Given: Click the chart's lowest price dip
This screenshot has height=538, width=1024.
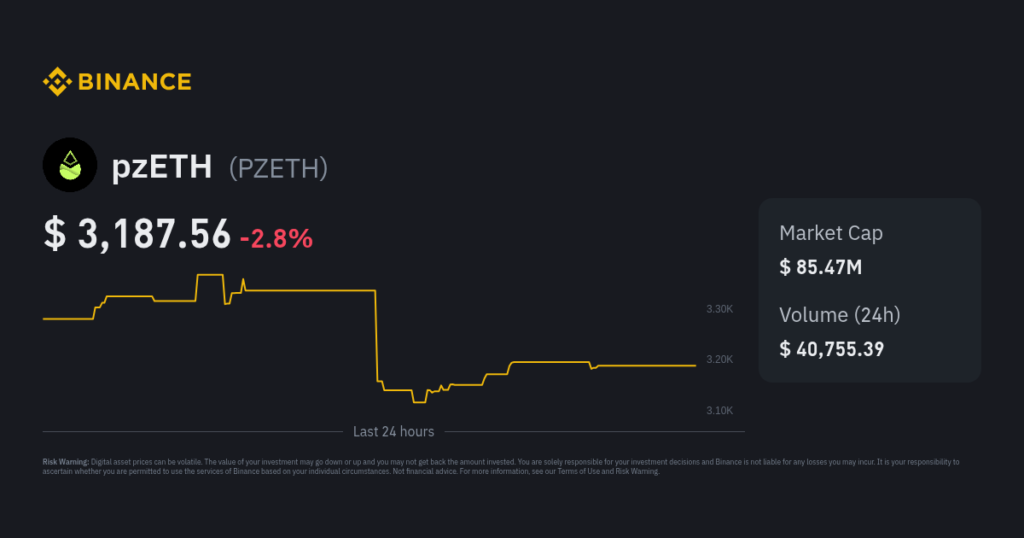Looking at the screenshot, I should point(419,402).
